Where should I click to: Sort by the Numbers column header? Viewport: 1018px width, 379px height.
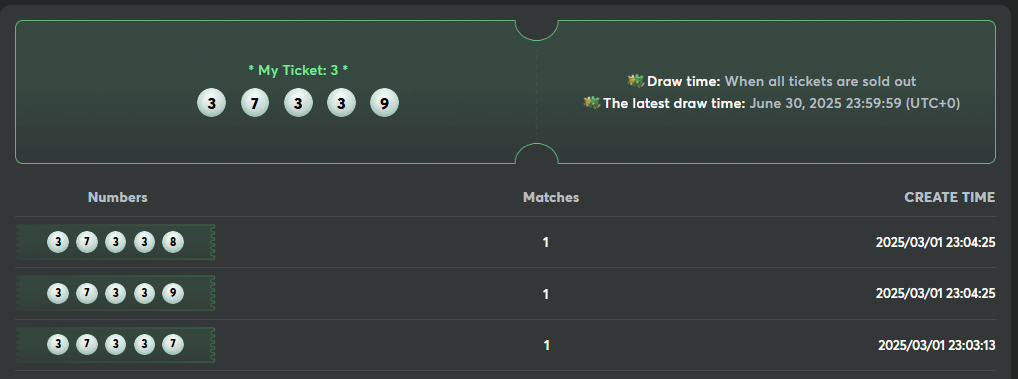point(118,197)
